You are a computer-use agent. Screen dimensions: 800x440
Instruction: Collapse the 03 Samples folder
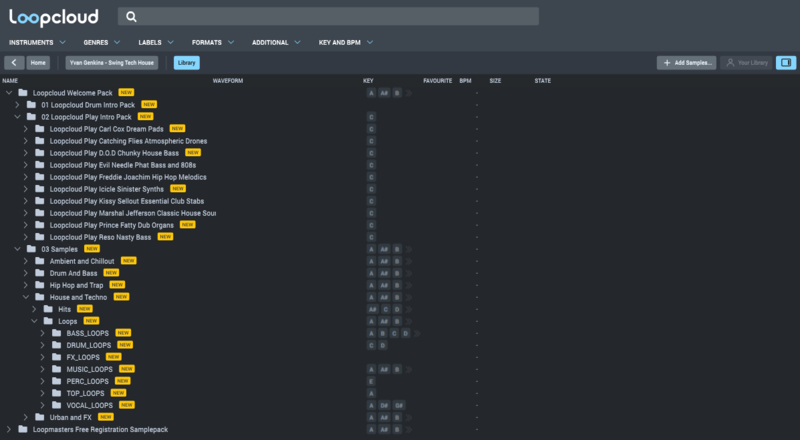tap(17, 249)
